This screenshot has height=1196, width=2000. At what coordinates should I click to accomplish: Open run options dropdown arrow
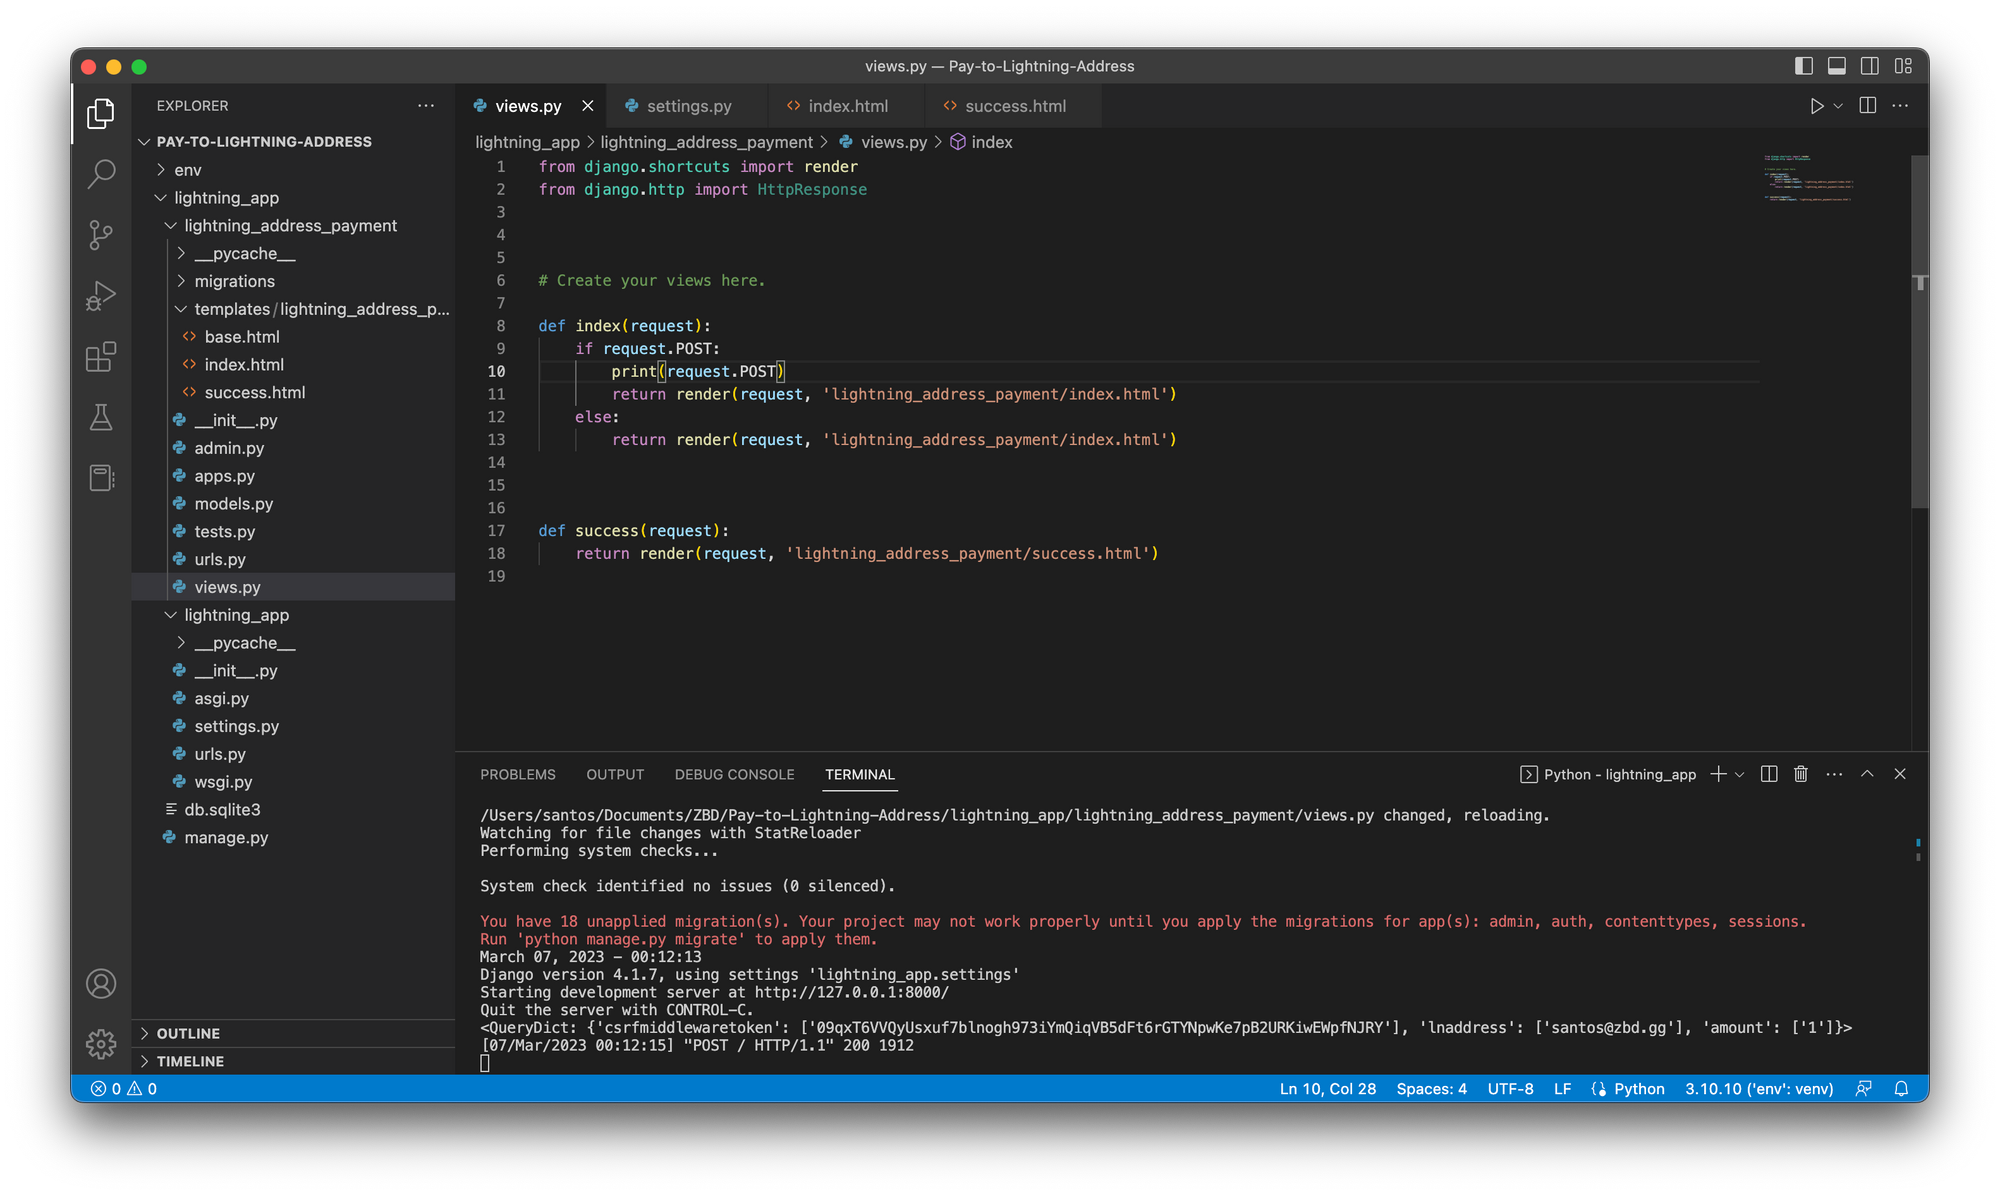[x=1838, y=106]
